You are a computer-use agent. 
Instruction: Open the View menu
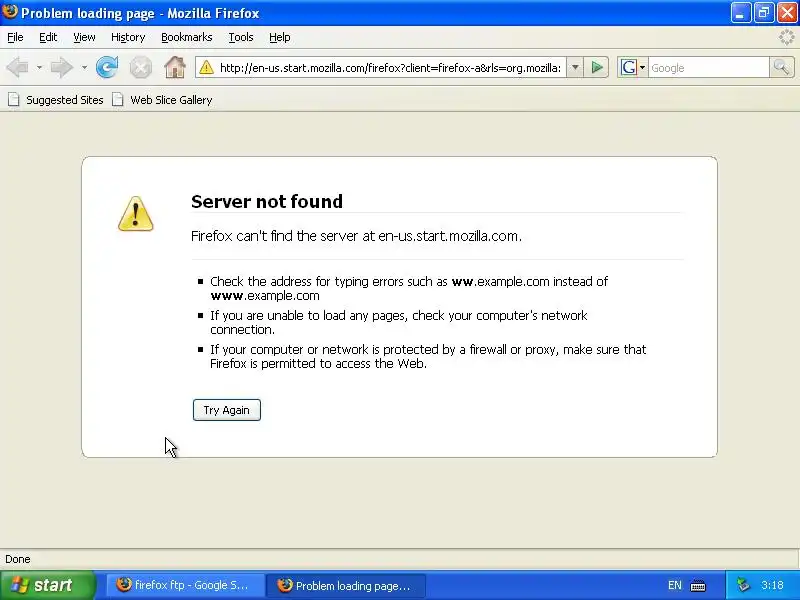pyautogui.click(x=84, y=37)
